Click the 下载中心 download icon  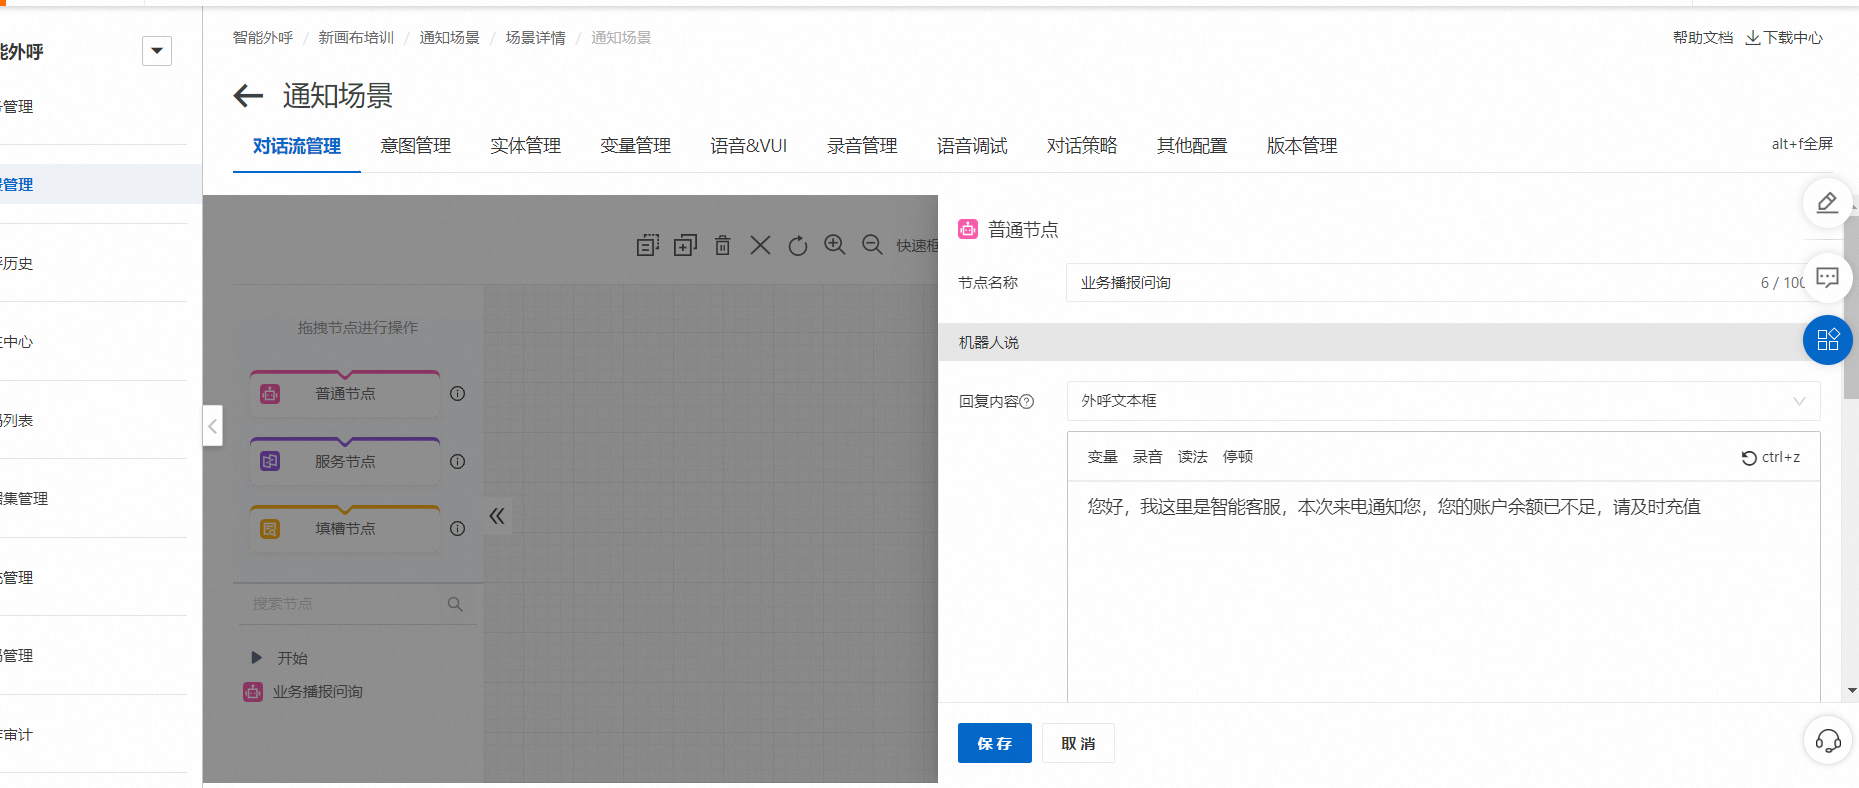click(1753, 38)
